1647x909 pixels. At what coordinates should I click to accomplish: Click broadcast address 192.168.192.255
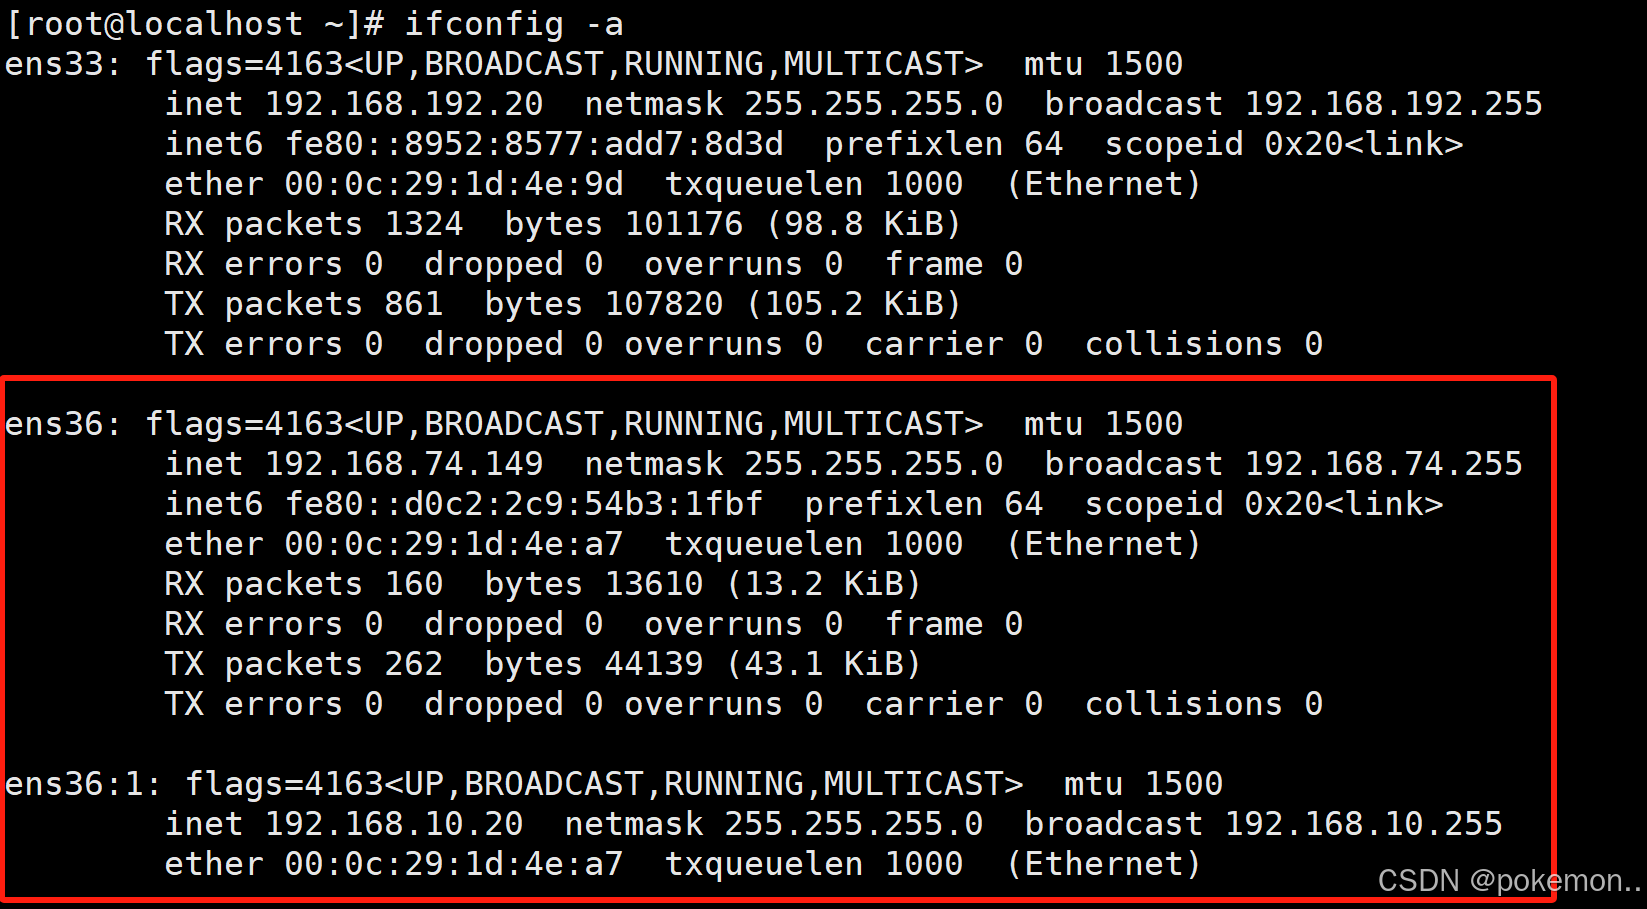click(x=1394, y=104)
